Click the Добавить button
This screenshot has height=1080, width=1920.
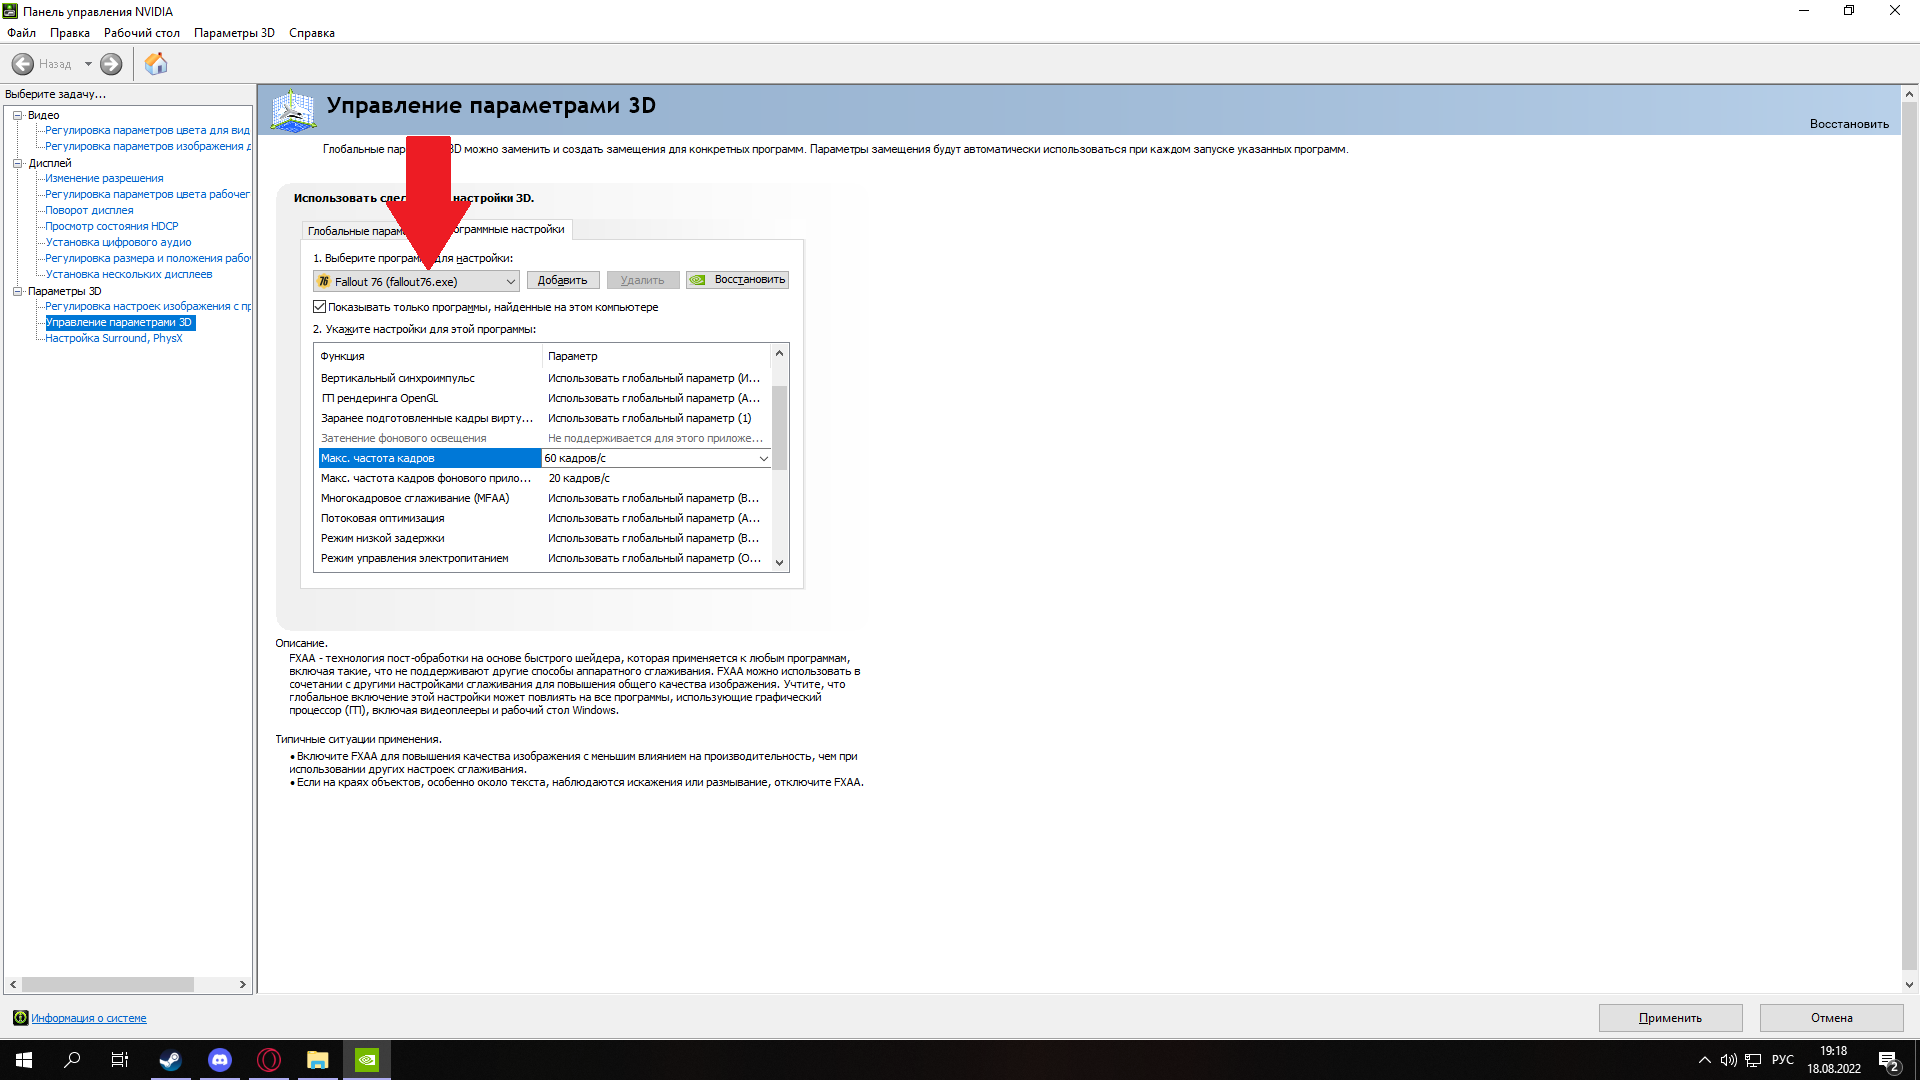(562, 281)
